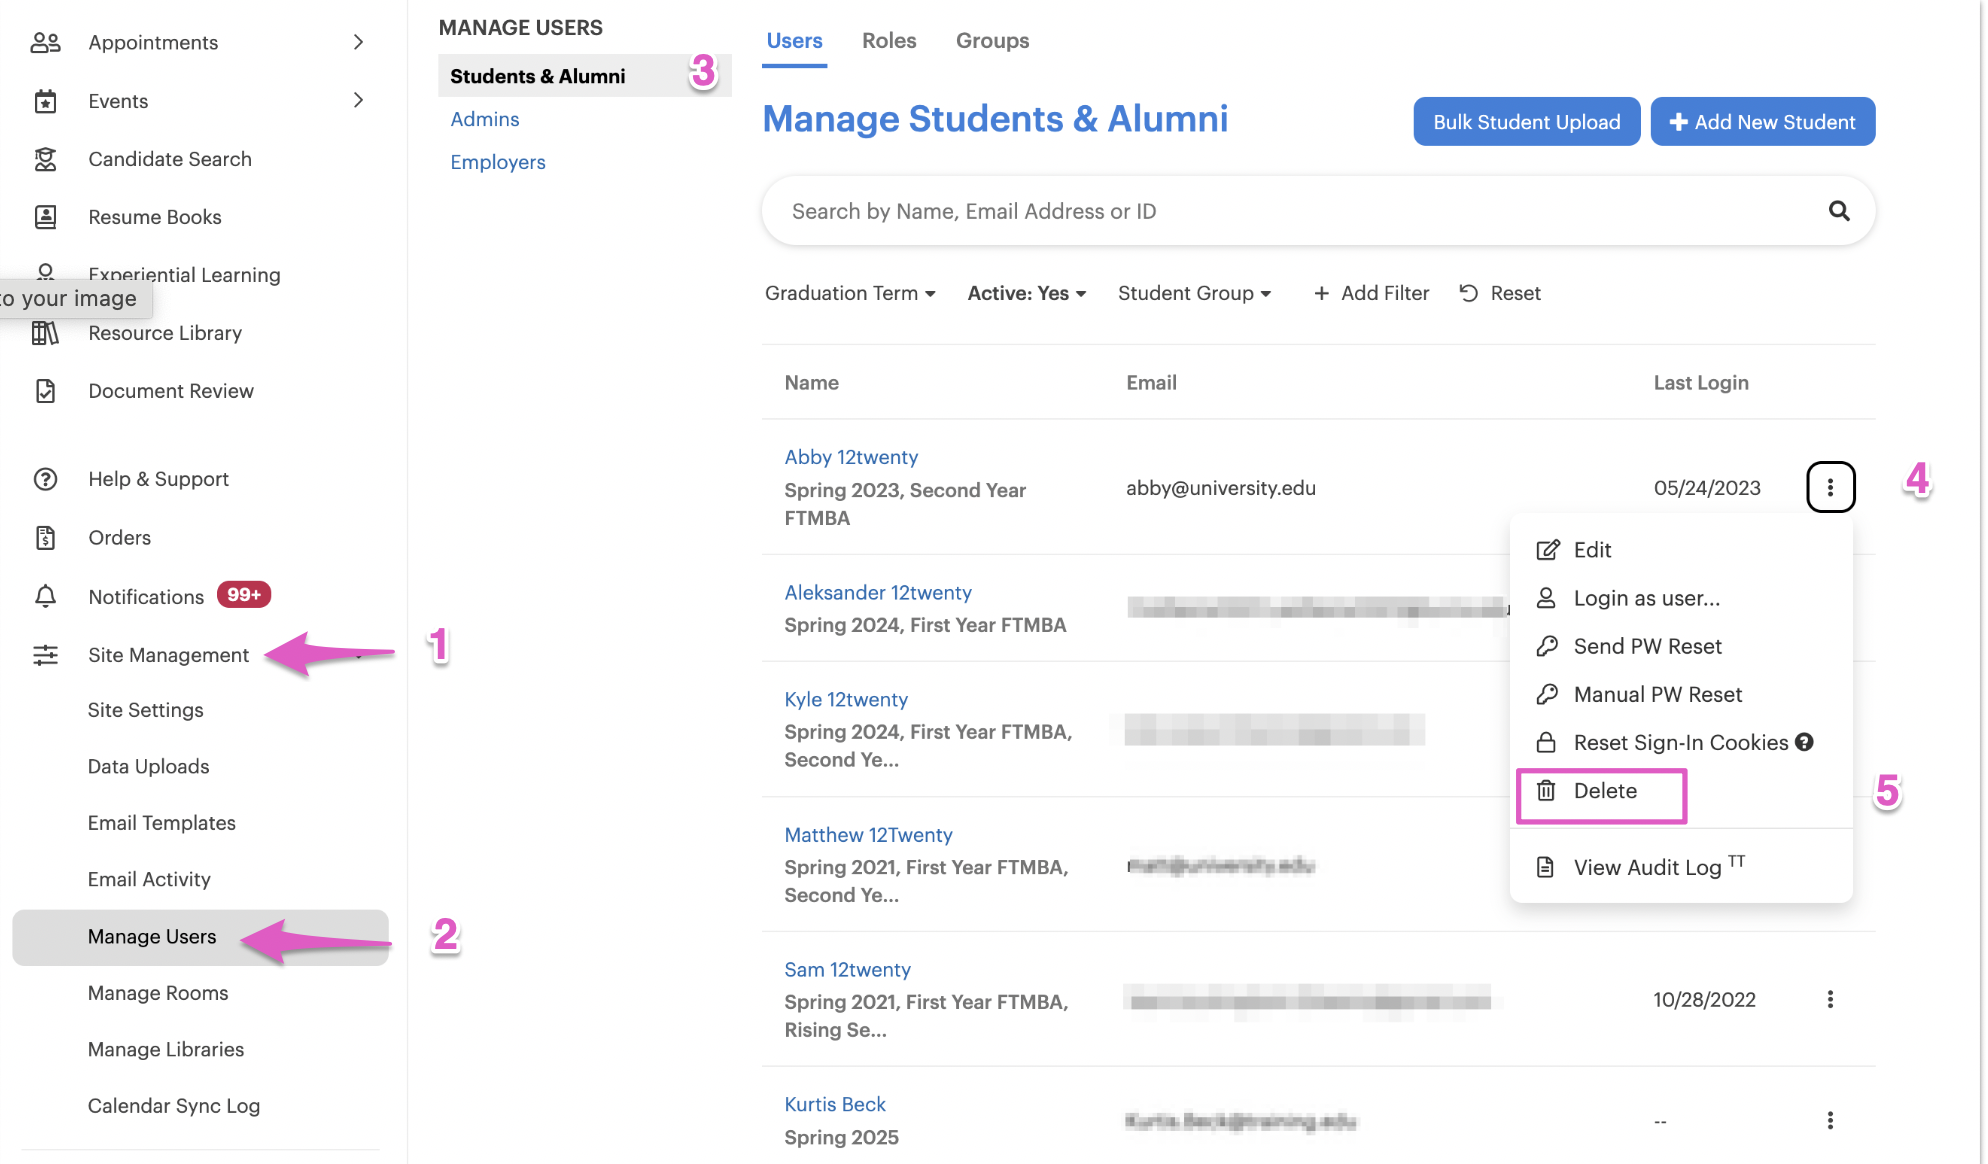Open the Abby 12twenty profile link
This screenshot has width=1988, height=1164.
pyautogui.click(x=851, y=457)
